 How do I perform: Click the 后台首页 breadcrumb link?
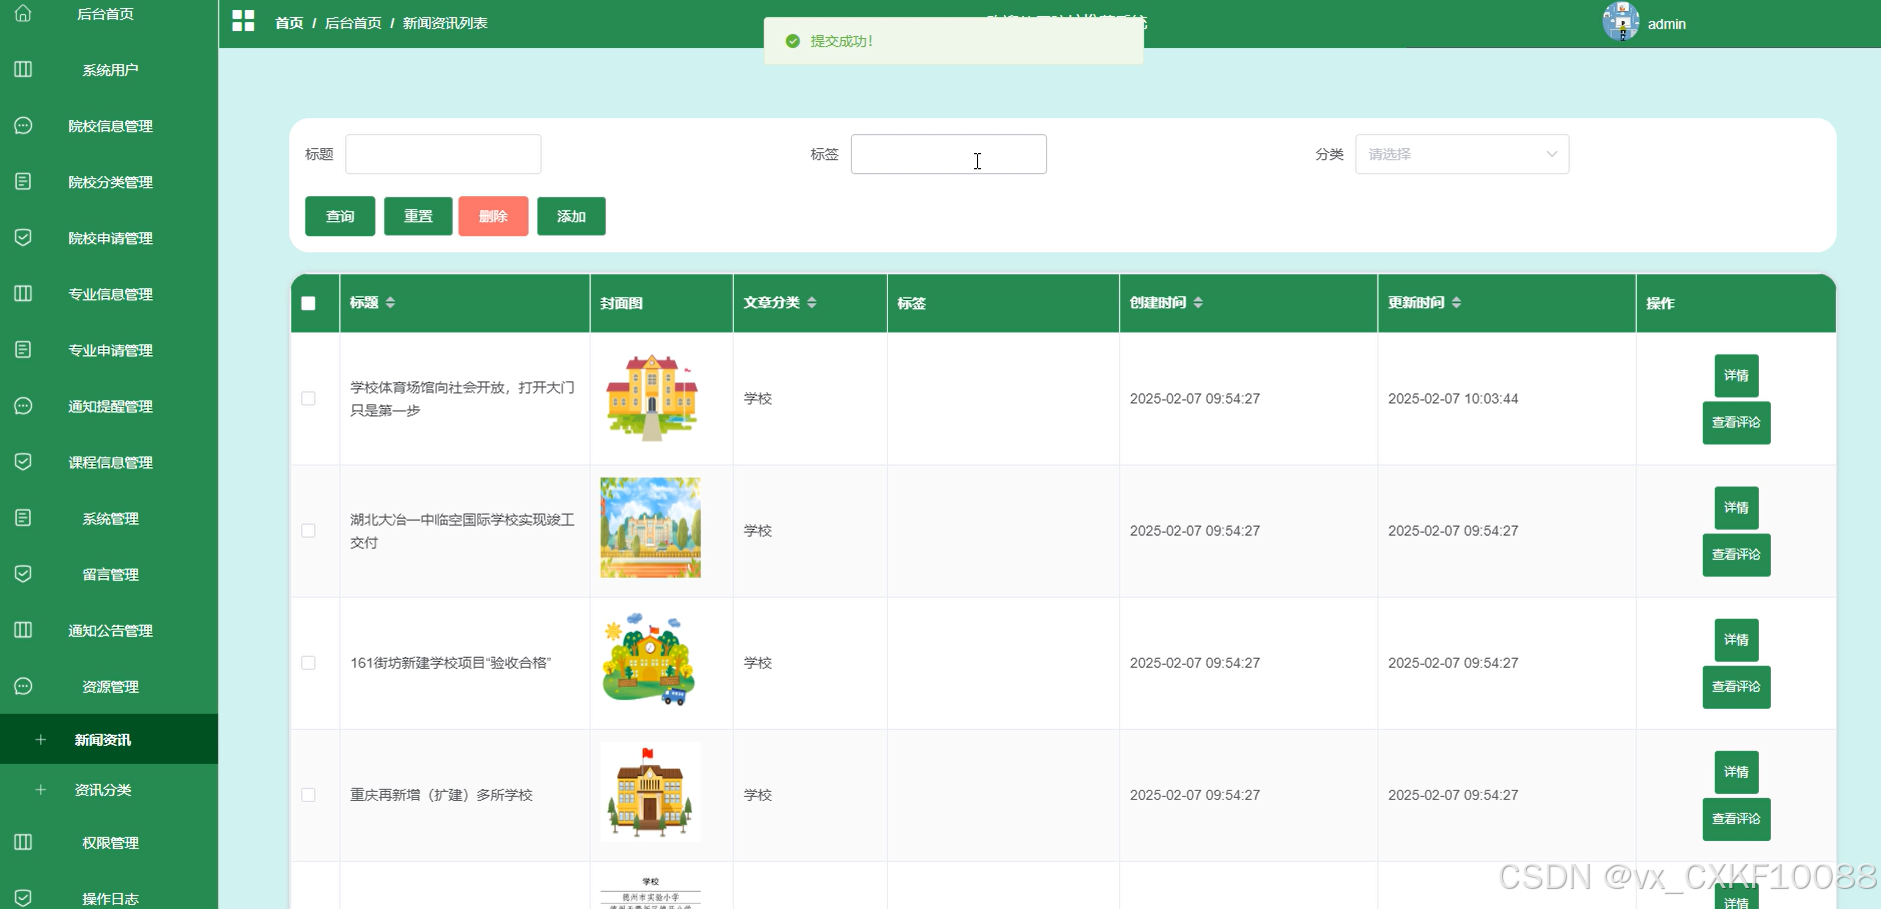353,22
